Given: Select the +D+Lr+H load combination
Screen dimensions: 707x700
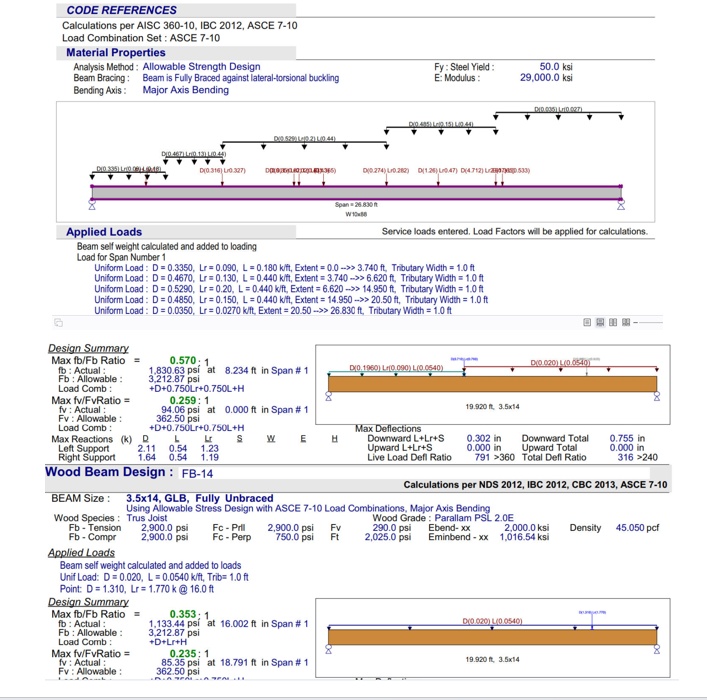Looking at the screenshot, I should point(168,642).
